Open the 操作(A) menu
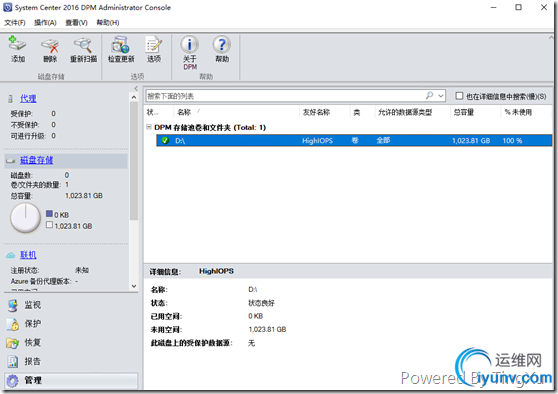The image size is (558, 394). (45, 22)
